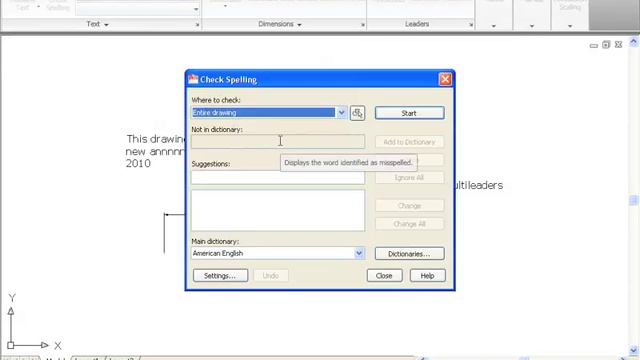This screenshot has height=360, width=640.
Task: Click the Text panel dialog launcher arrow
Action: click(x=197, y=25)
